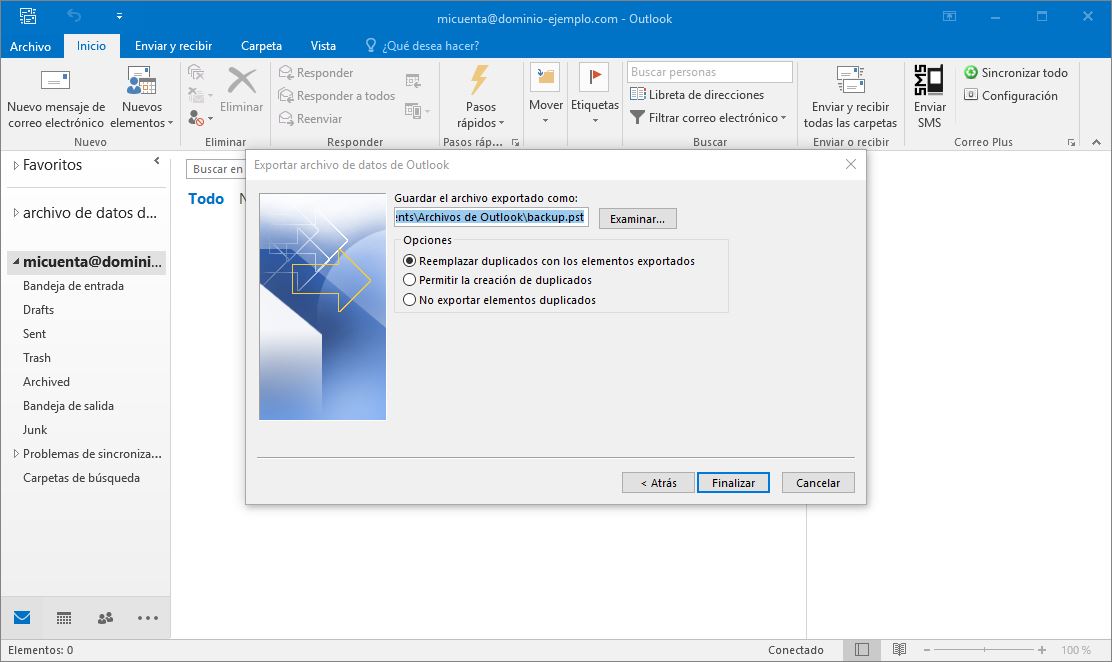Screen dimensions: 1112x662
Task: Open Pasos rápidos lightning icon
Action: coord(480,79)
